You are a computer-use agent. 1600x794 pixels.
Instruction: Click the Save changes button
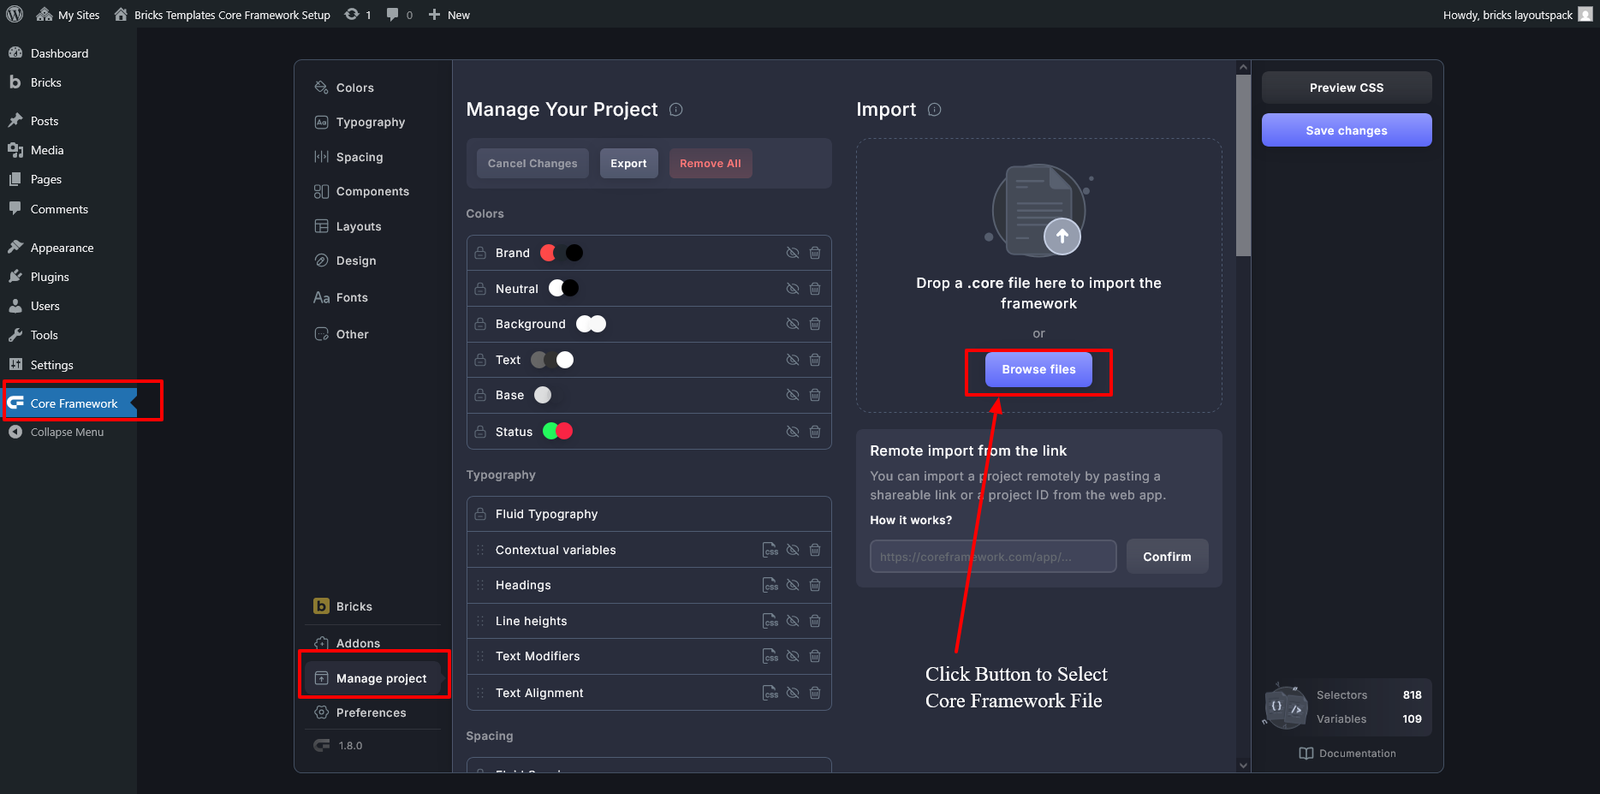click(1346, 130)
